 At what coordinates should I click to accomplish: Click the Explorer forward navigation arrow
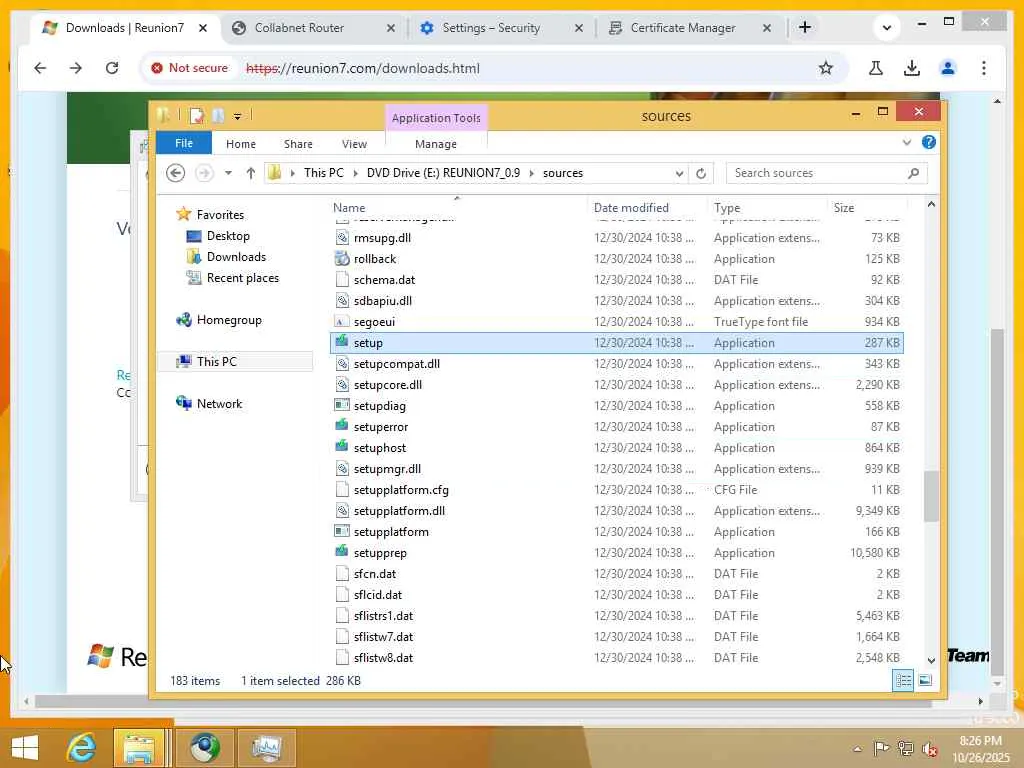[204, 173]
